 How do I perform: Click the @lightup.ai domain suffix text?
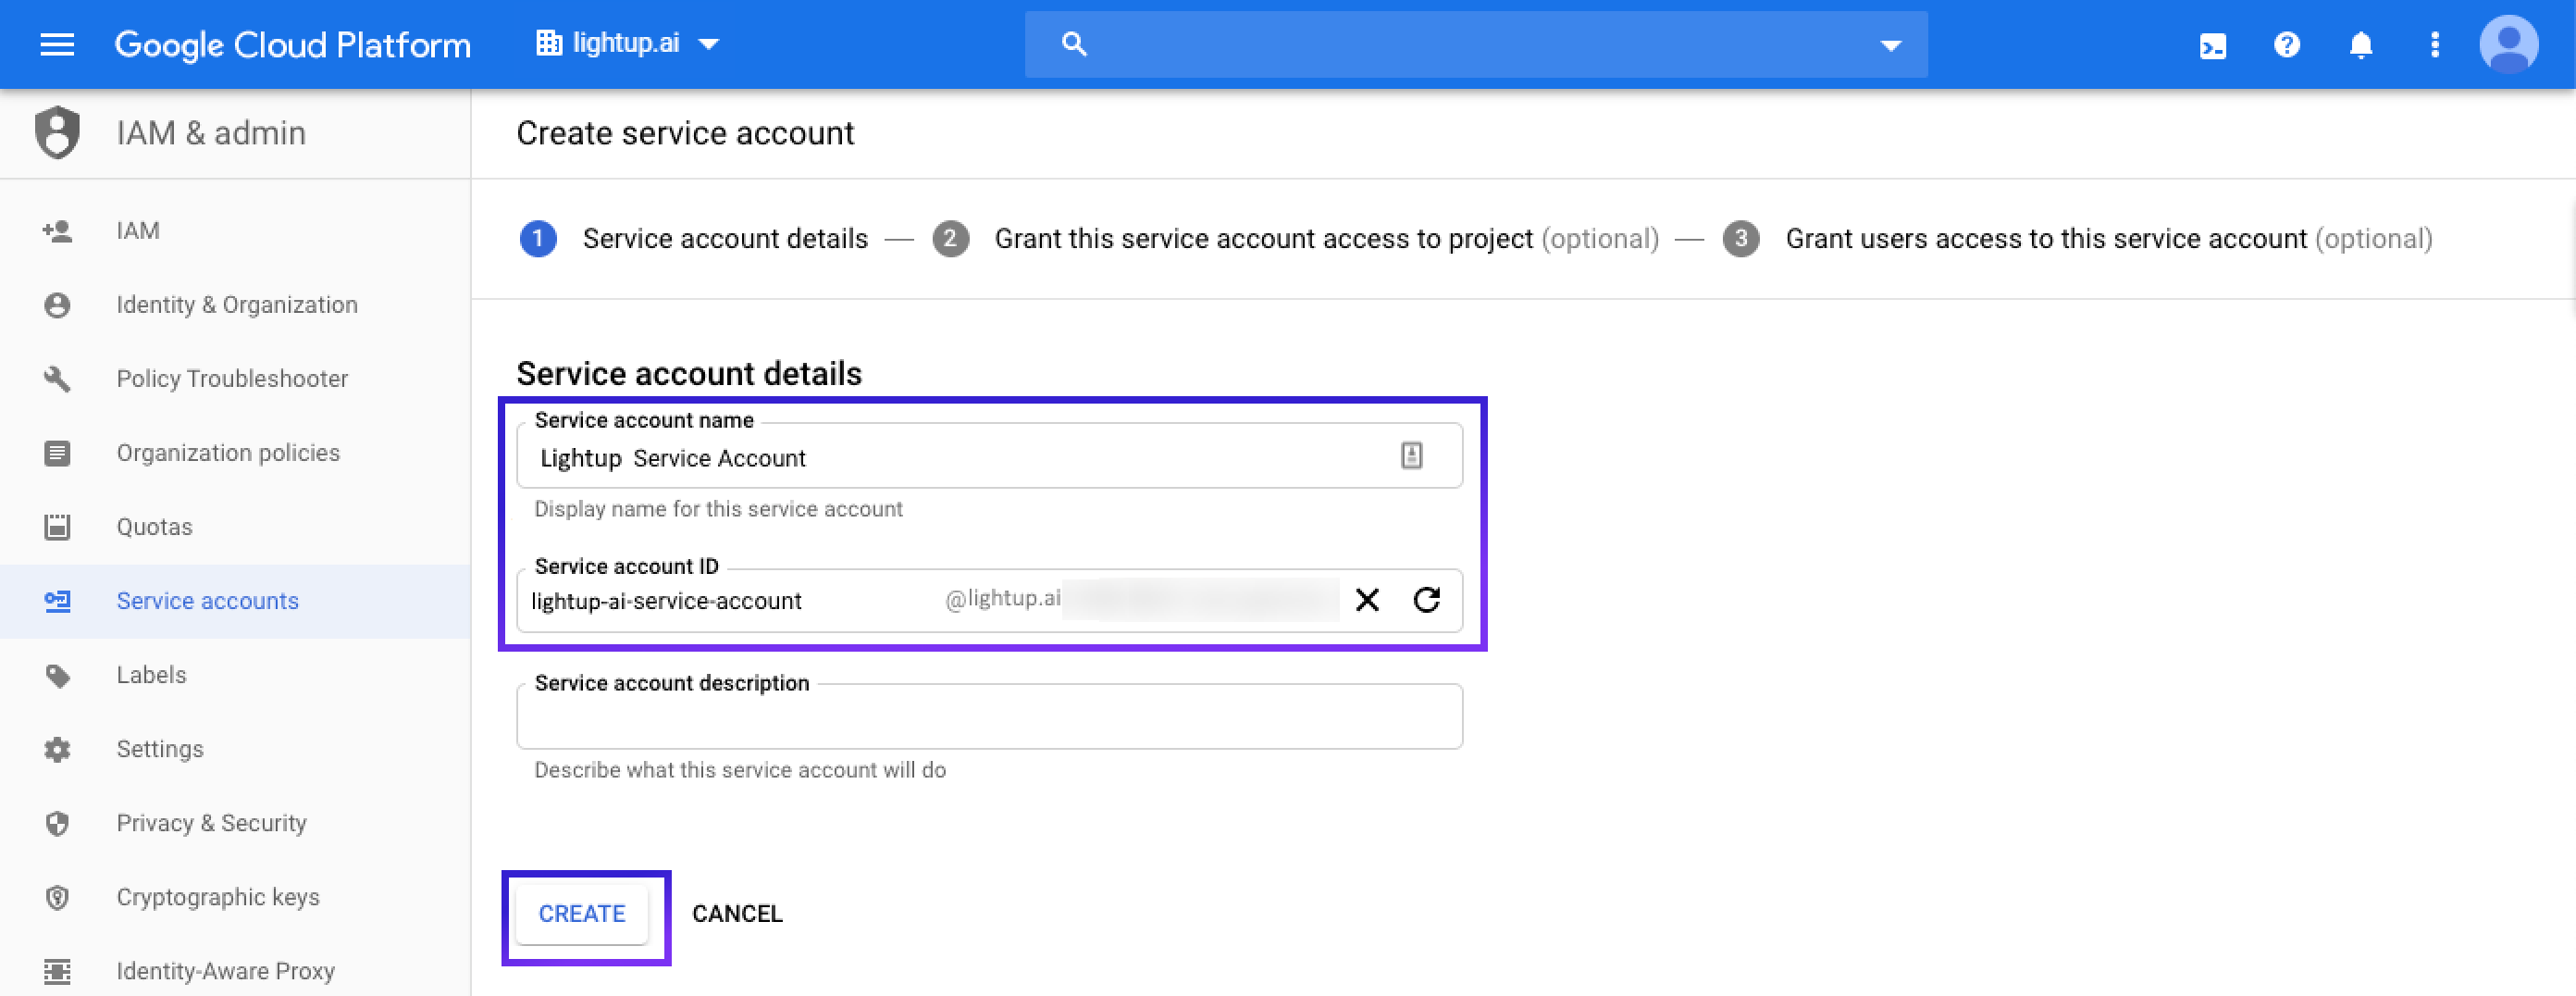pyautogui.click(x=1003, y=598)
